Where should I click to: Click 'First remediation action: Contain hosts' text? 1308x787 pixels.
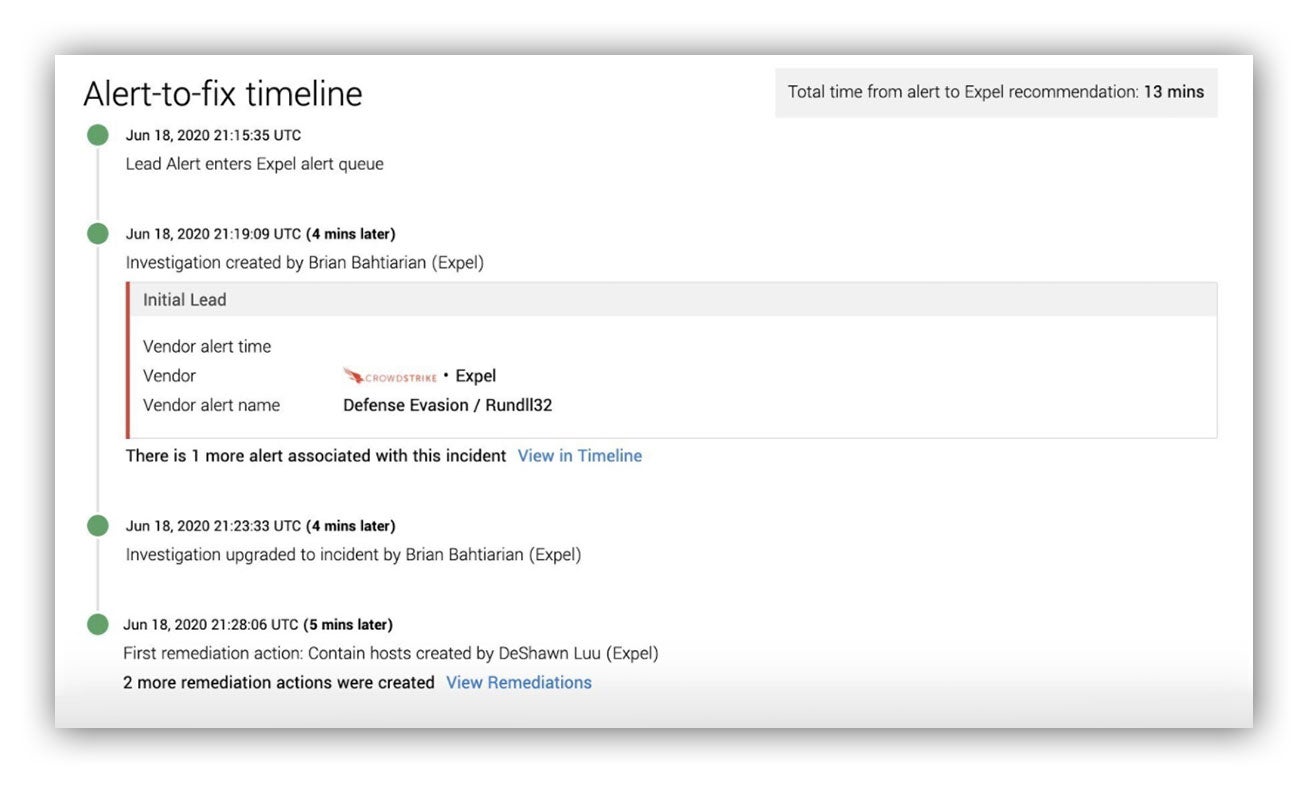[x=391, y=654]
